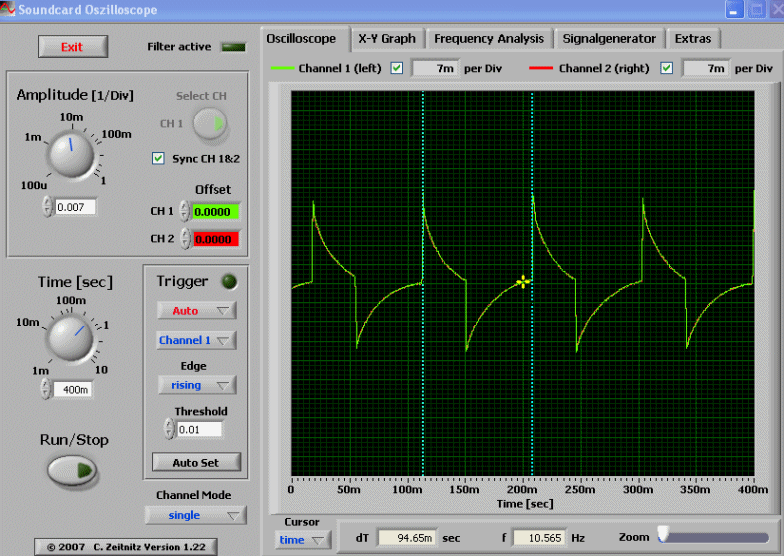
Task: Click the 400m label on time axis
Action: pyautogui.click(x=753, y=490)
